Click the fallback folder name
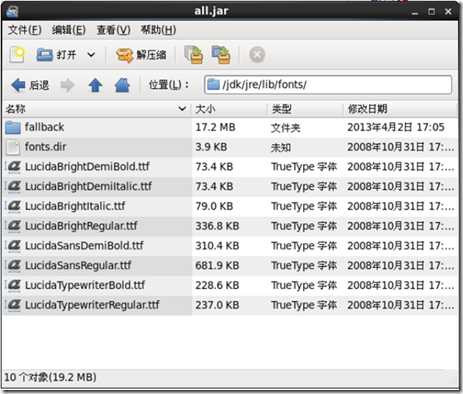This screenshot has height=394, width=463. point(44,127)
